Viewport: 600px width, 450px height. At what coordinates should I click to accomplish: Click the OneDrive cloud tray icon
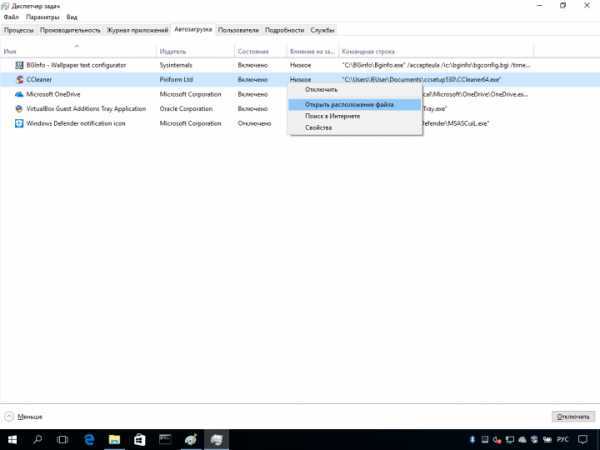point(522,440)
